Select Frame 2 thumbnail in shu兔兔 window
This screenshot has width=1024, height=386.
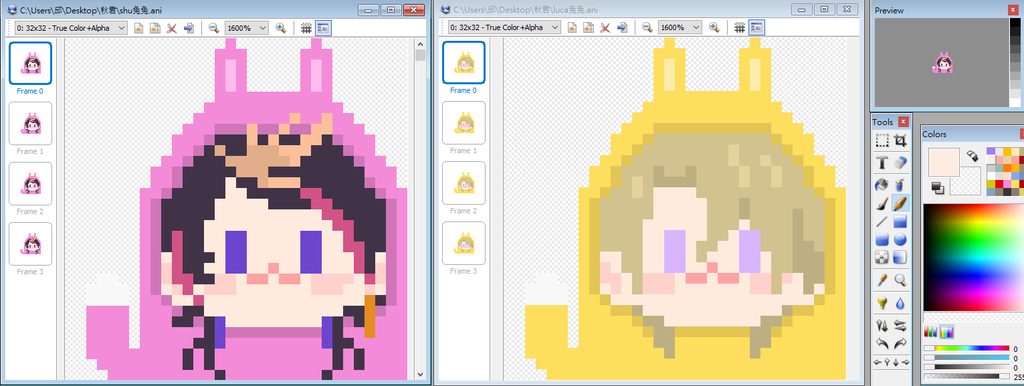coord(30,184)
